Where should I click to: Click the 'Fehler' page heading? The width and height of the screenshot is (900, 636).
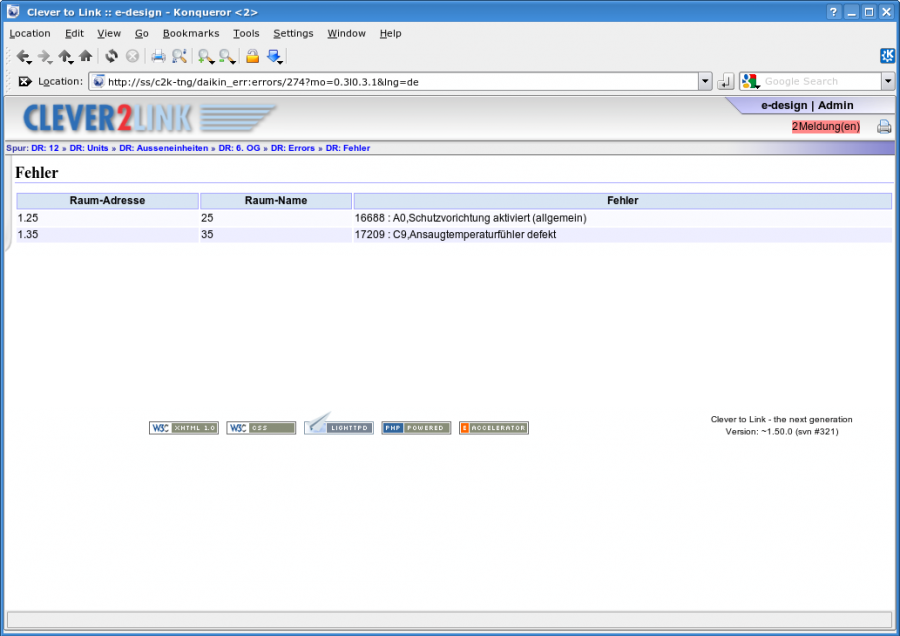[37, 172]
